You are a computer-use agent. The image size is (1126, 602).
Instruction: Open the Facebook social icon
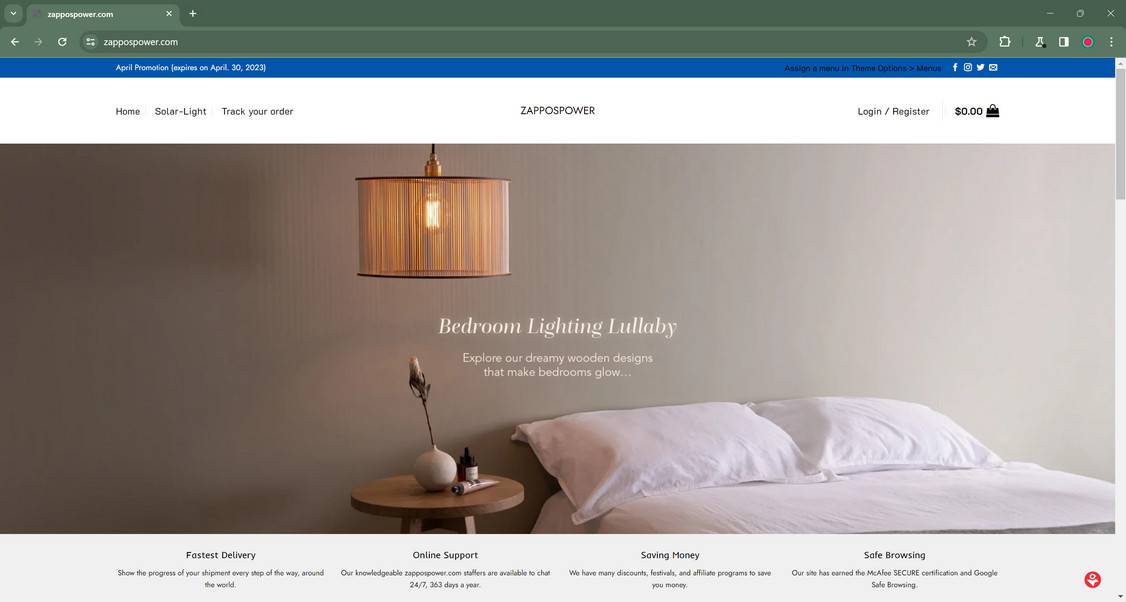point(955,68)
